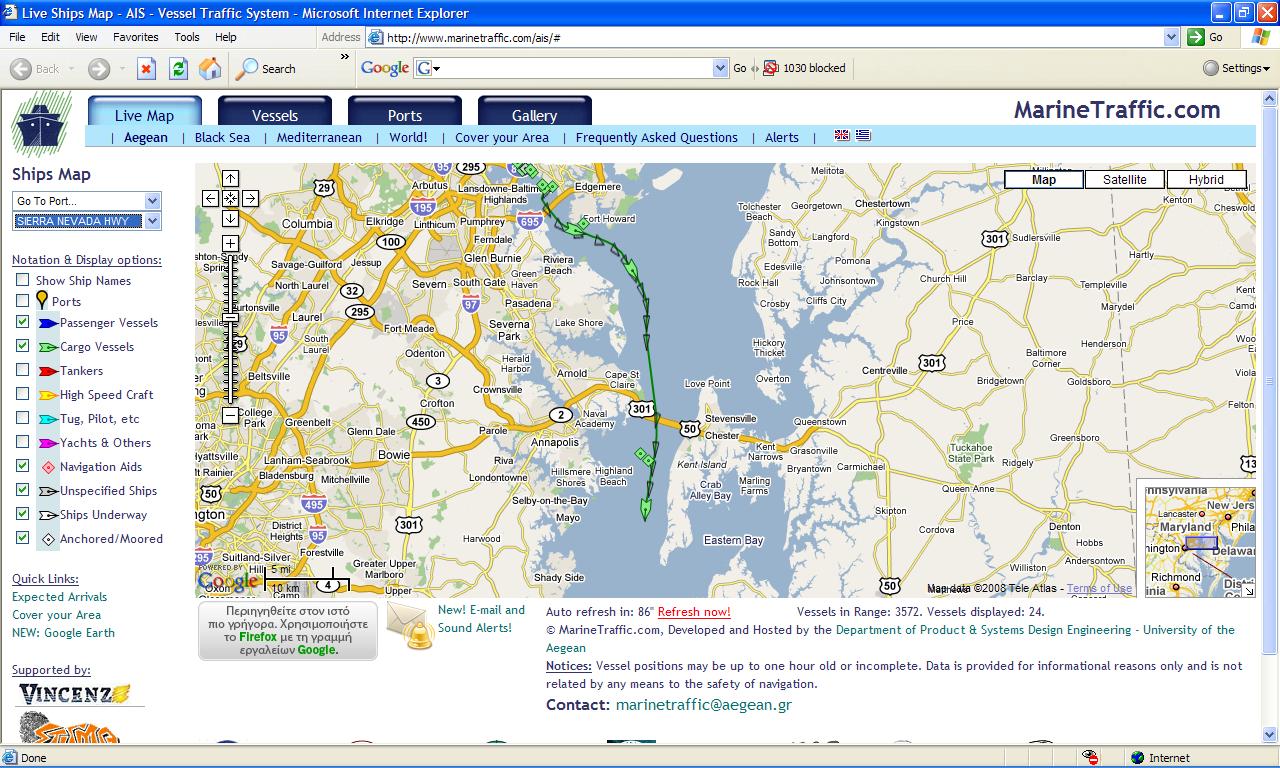
Task: Click the popup blocker '1030 blocked' icon
Action: click(771, 68)
